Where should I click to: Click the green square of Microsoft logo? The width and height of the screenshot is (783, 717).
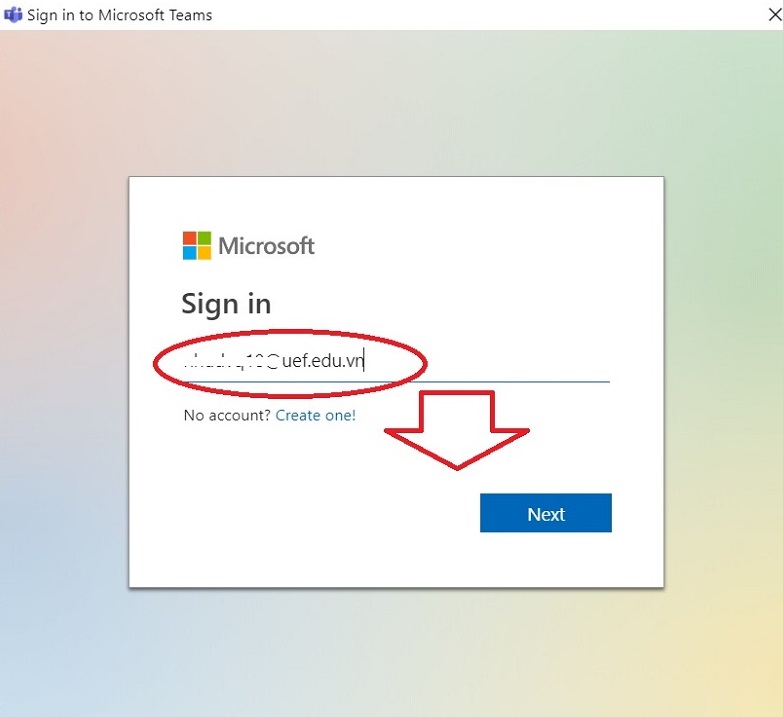click(x=204, y=238)
